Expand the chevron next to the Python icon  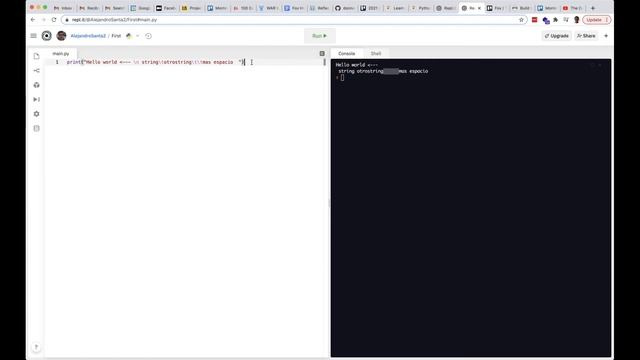coord(138,36)
